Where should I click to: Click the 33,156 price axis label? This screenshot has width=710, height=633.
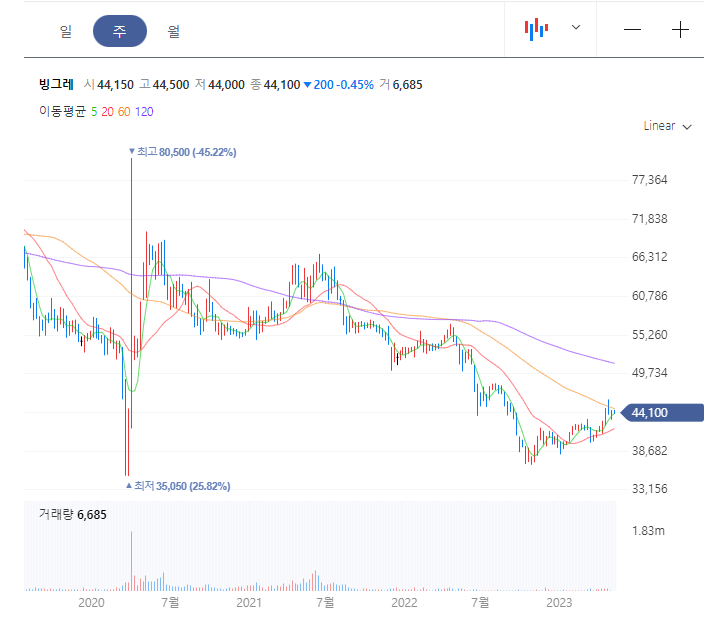[x=649, y=489]
